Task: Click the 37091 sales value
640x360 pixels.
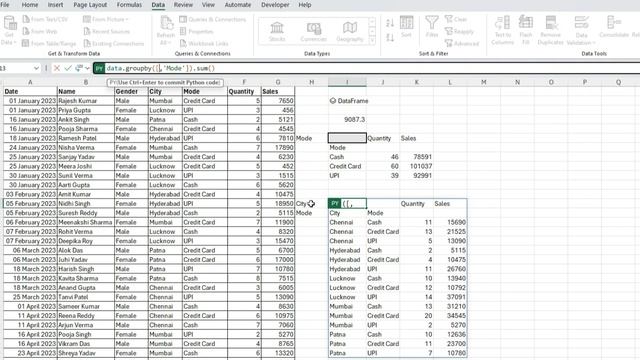Action: pyautogui.click(x=450, y=297)
